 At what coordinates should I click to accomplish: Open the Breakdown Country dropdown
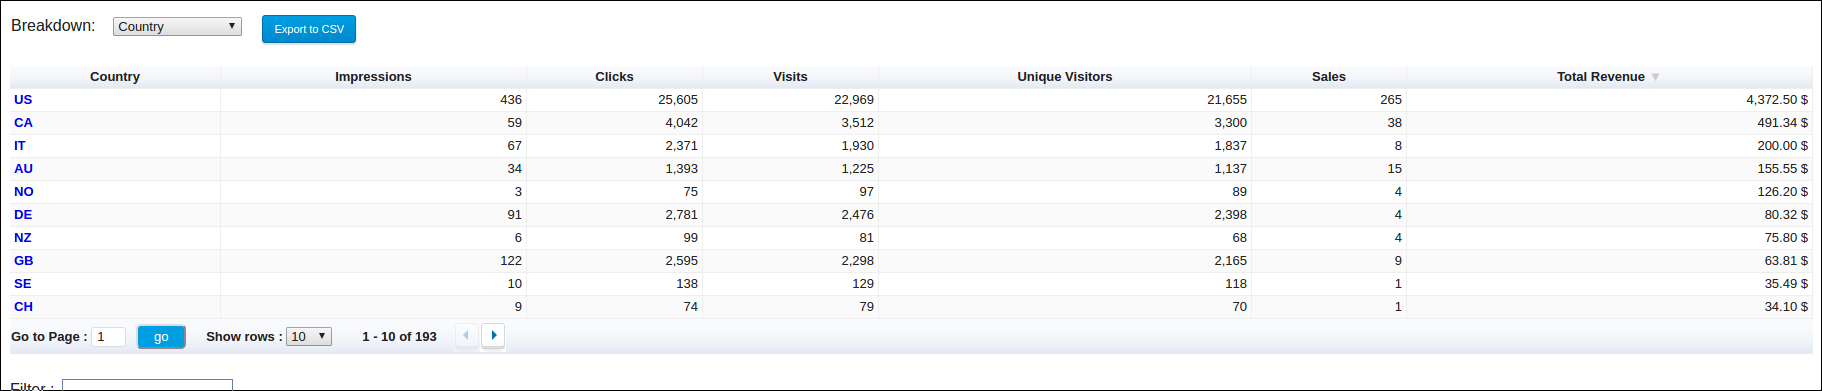[177, 27]
